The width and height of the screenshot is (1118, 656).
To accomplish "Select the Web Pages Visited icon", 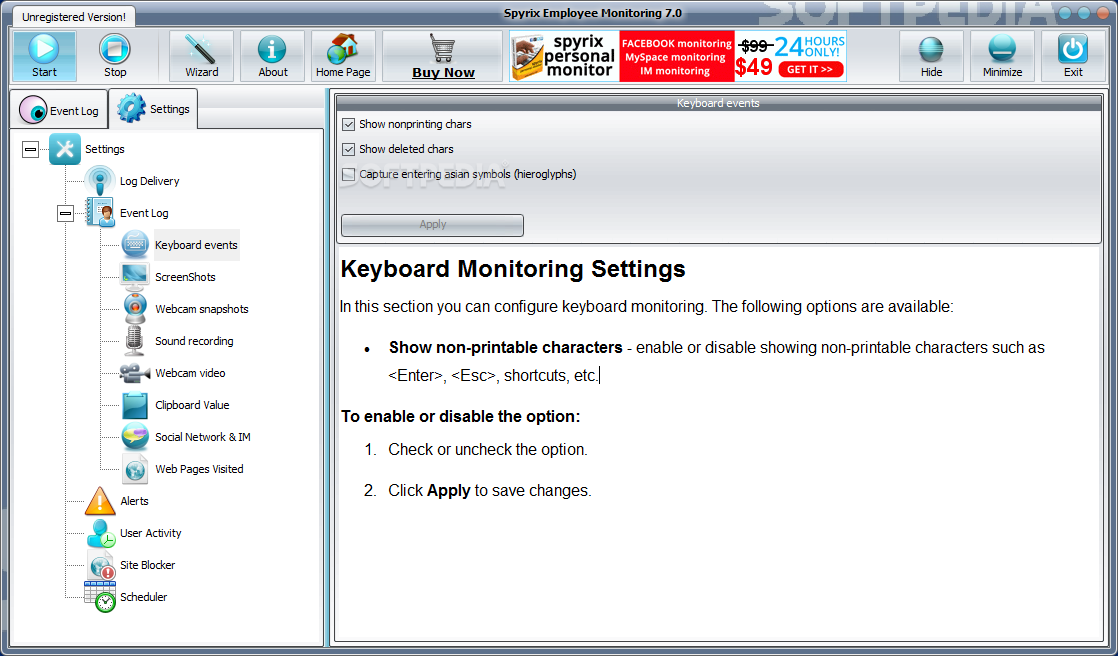I will coord(135,468).
